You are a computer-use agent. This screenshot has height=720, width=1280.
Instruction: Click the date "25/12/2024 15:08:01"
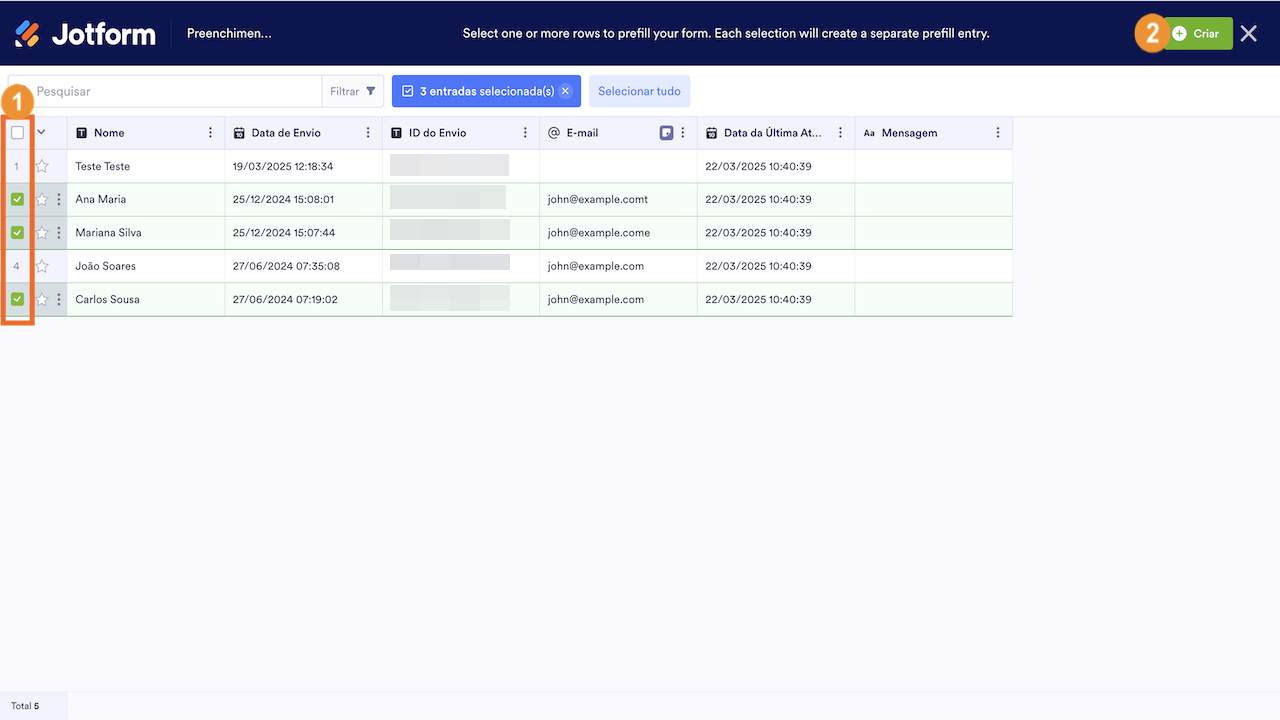coord(283,199)
